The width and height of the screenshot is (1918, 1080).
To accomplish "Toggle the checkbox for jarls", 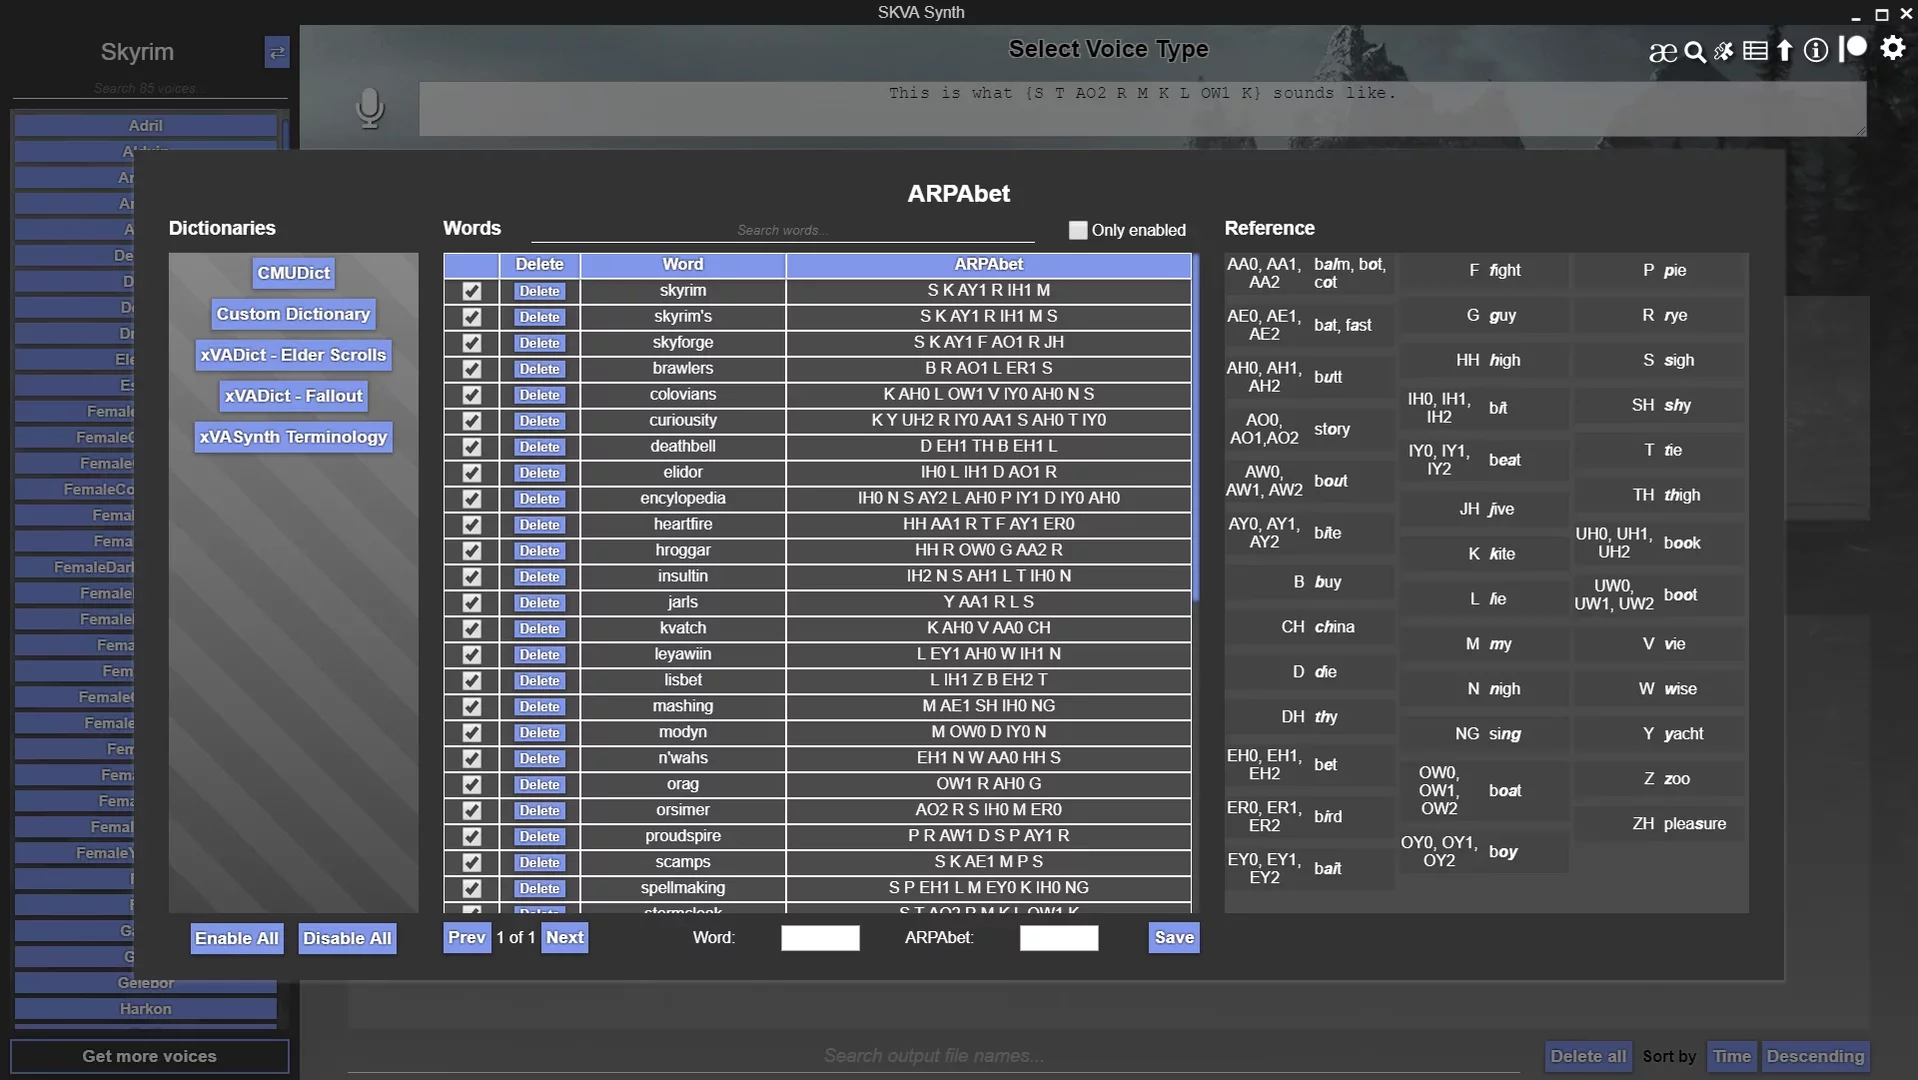I will (472, 603).
